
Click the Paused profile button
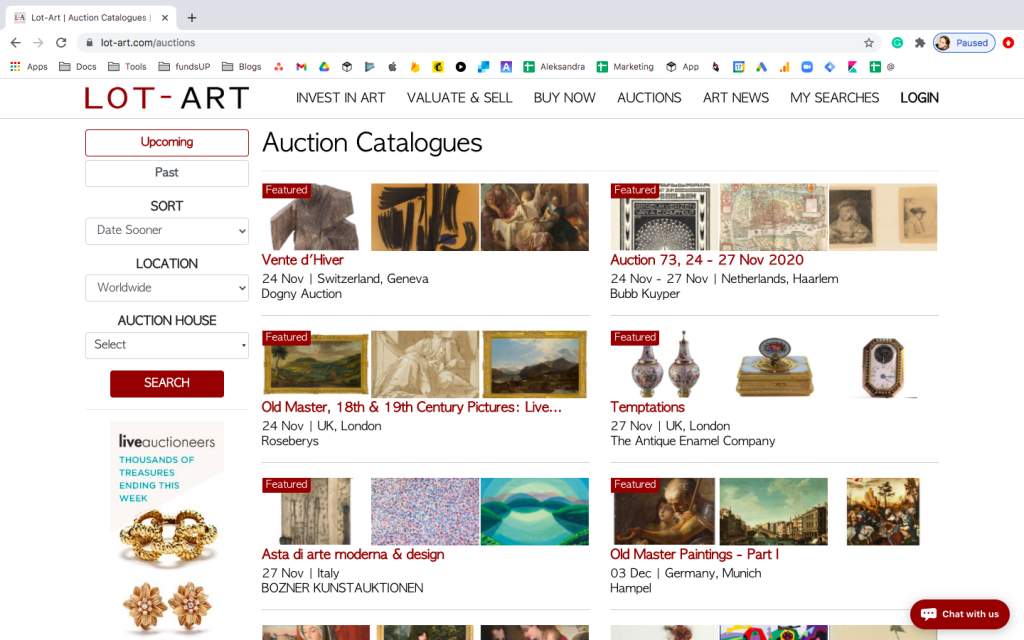coord(964,42)
